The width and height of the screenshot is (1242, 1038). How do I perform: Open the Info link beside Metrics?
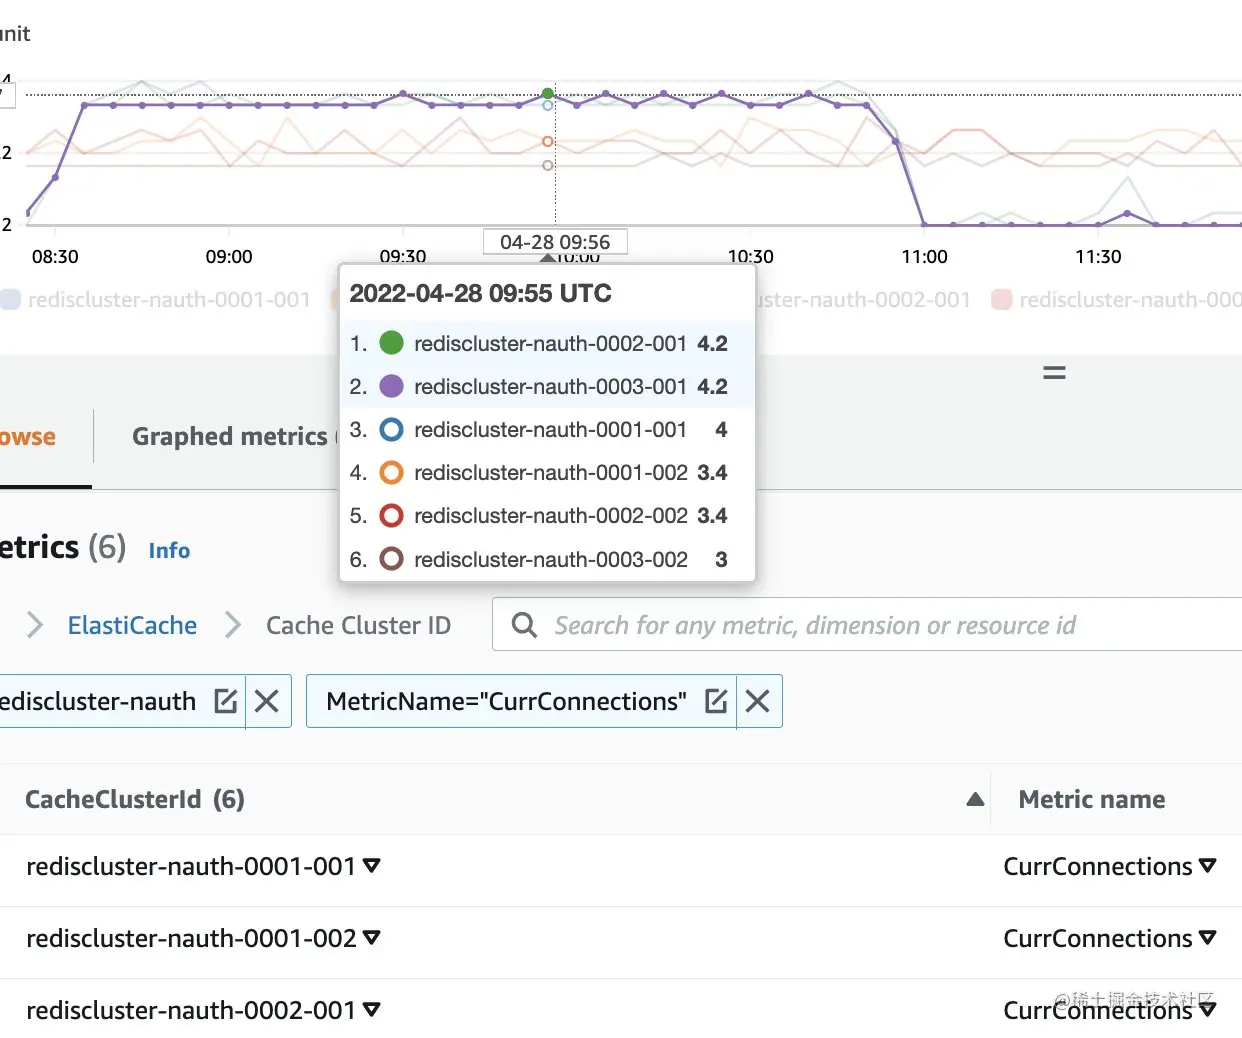point(169,550)
